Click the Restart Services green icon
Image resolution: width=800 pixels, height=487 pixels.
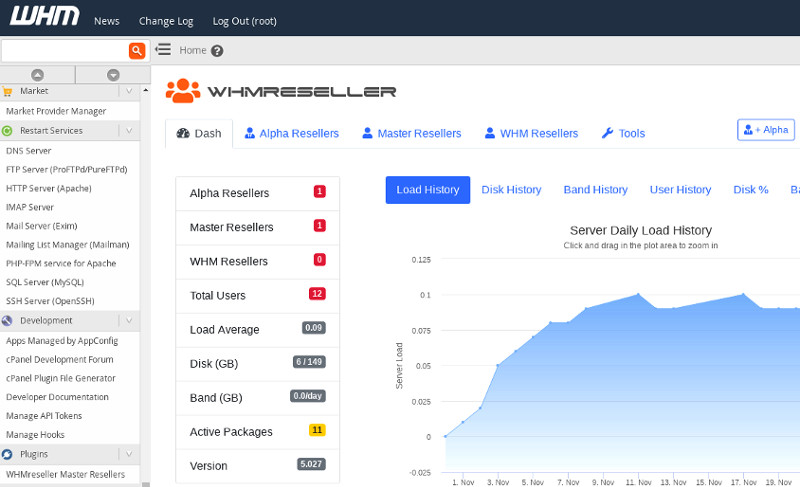8,130
